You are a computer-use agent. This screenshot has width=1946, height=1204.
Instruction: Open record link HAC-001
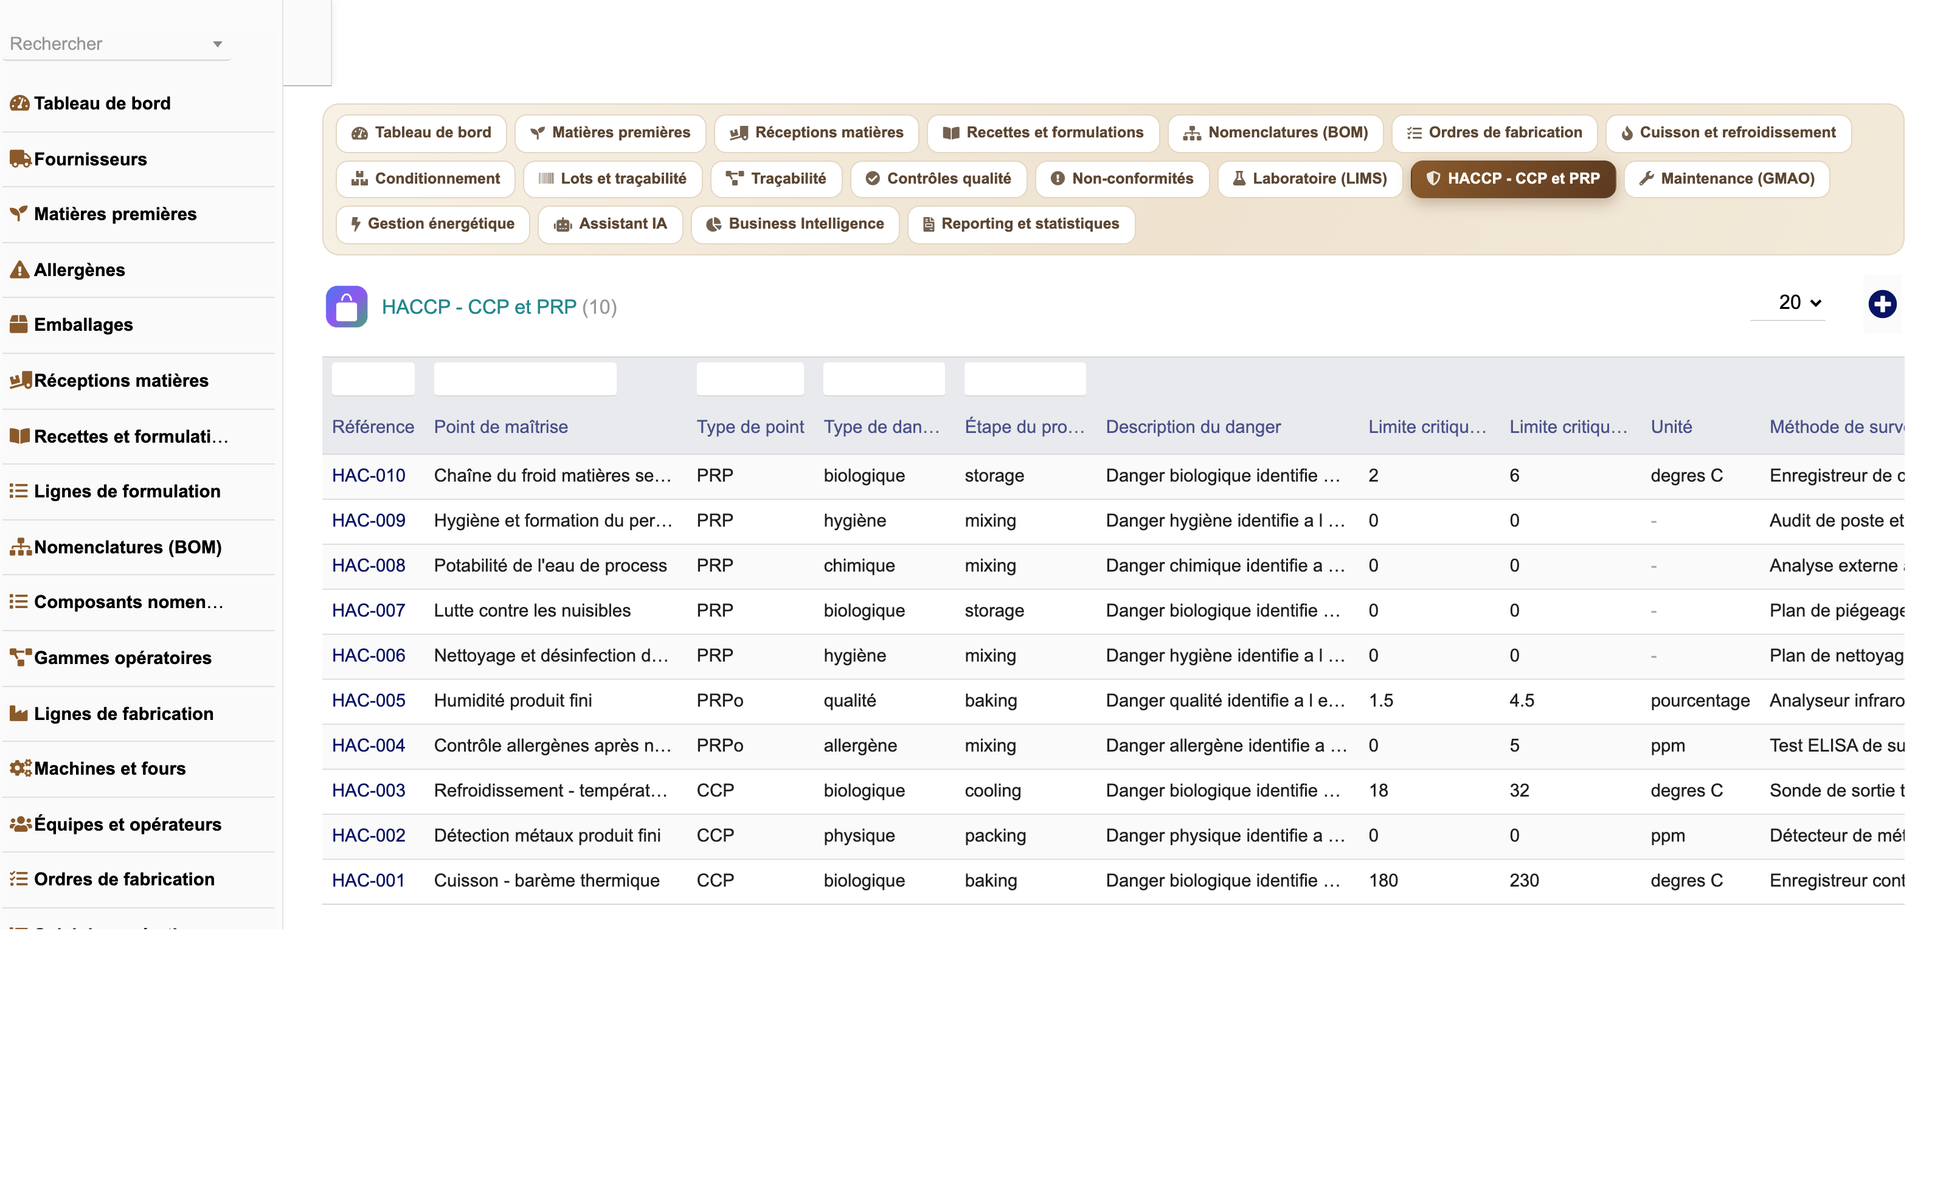click(x=369, y=881)
